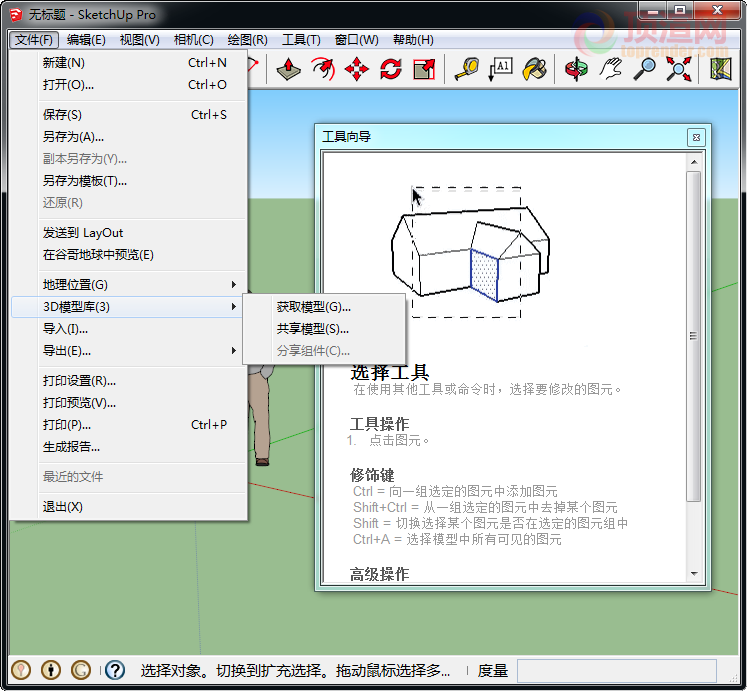Open the 编辑(E) menu
Screen dimensions: 747x691
coord(86,40)
